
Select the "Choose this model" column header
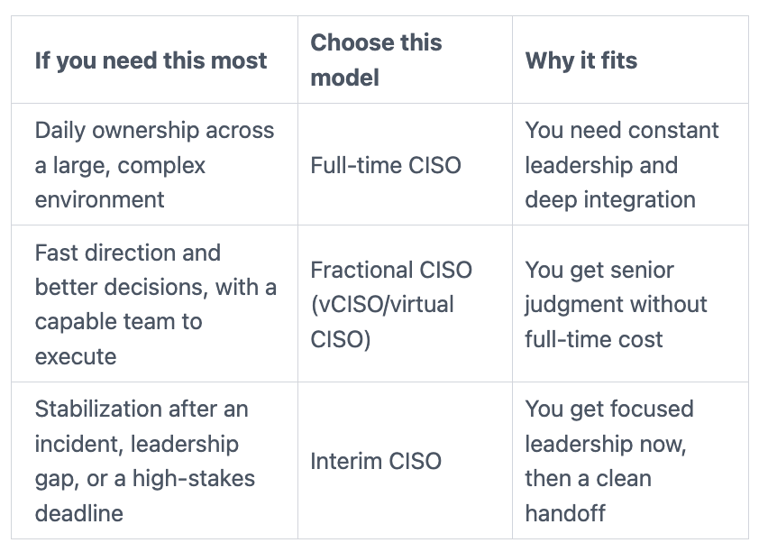(376, 60)
